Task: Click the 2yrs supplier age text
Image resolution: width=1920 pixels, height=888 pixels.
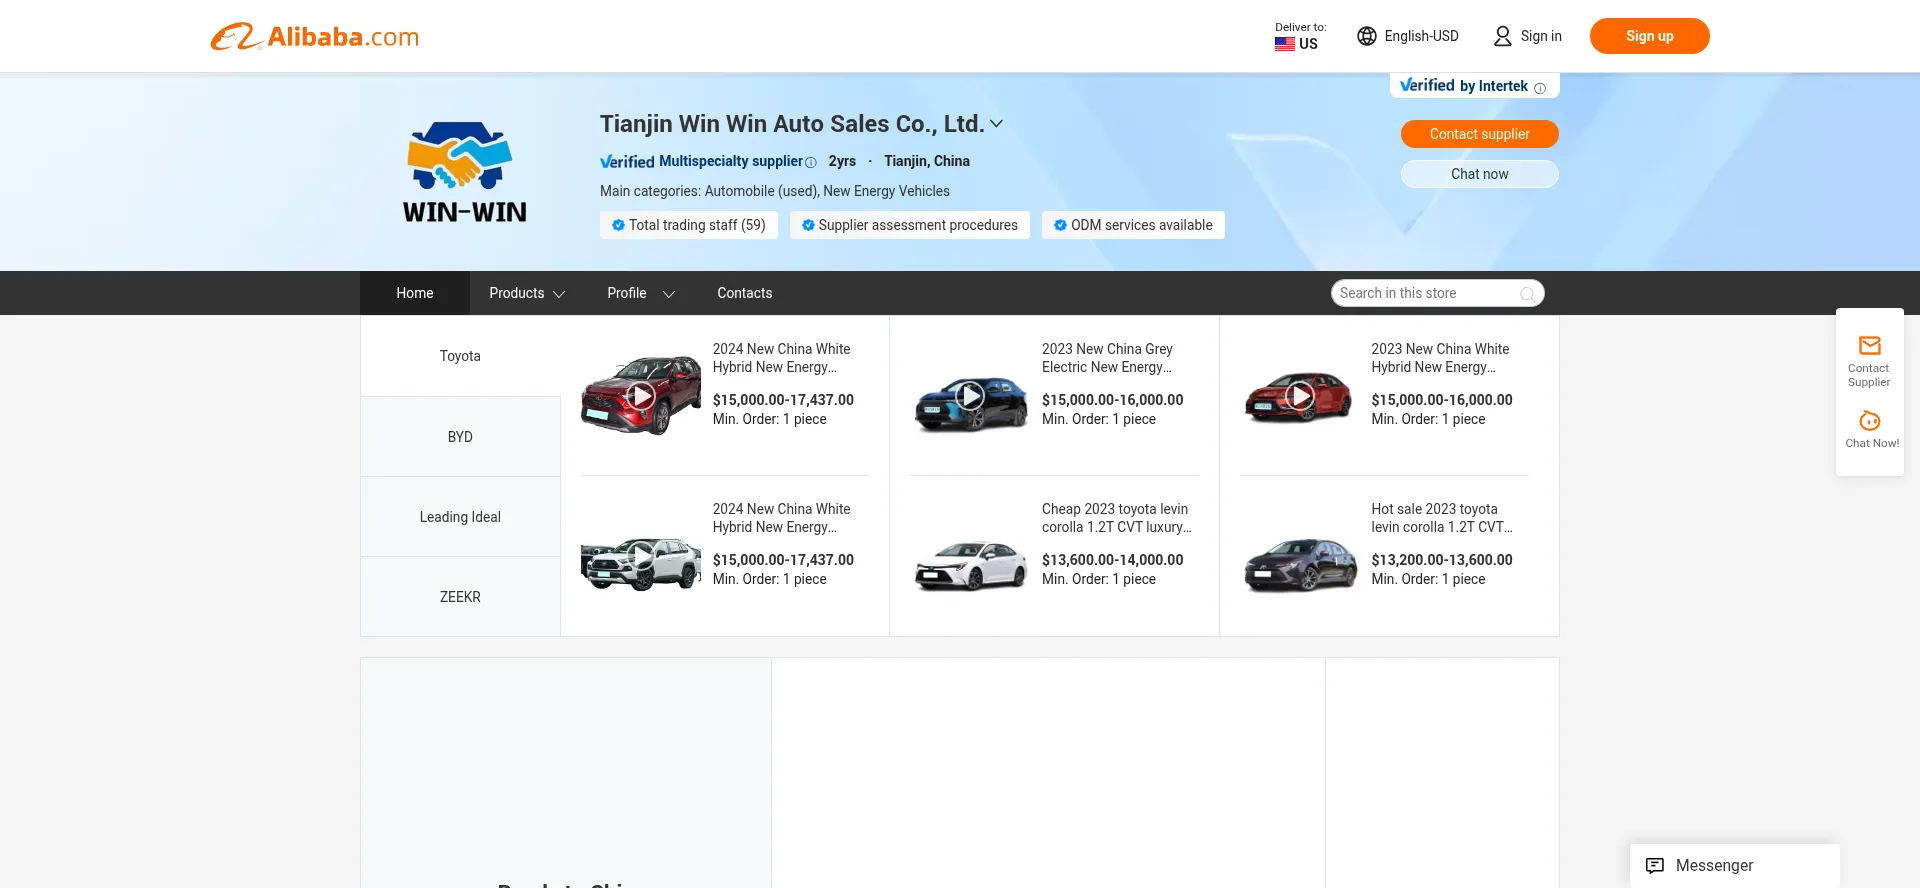Action: pos(842,161)
